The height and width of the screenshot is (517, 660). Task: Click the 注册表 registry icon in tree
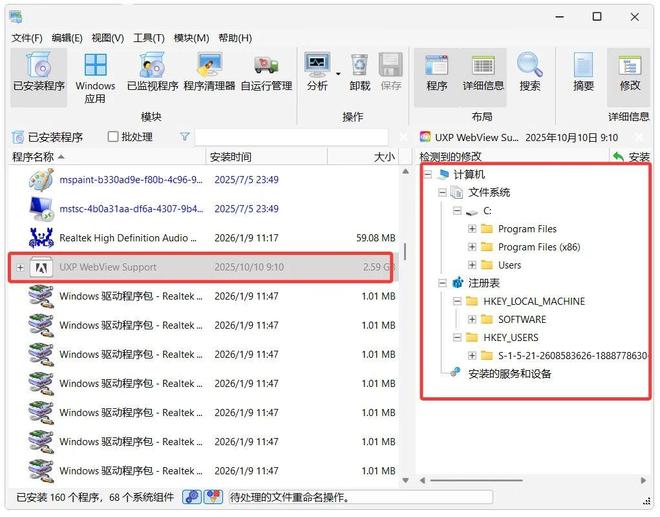tap(458, 282)
